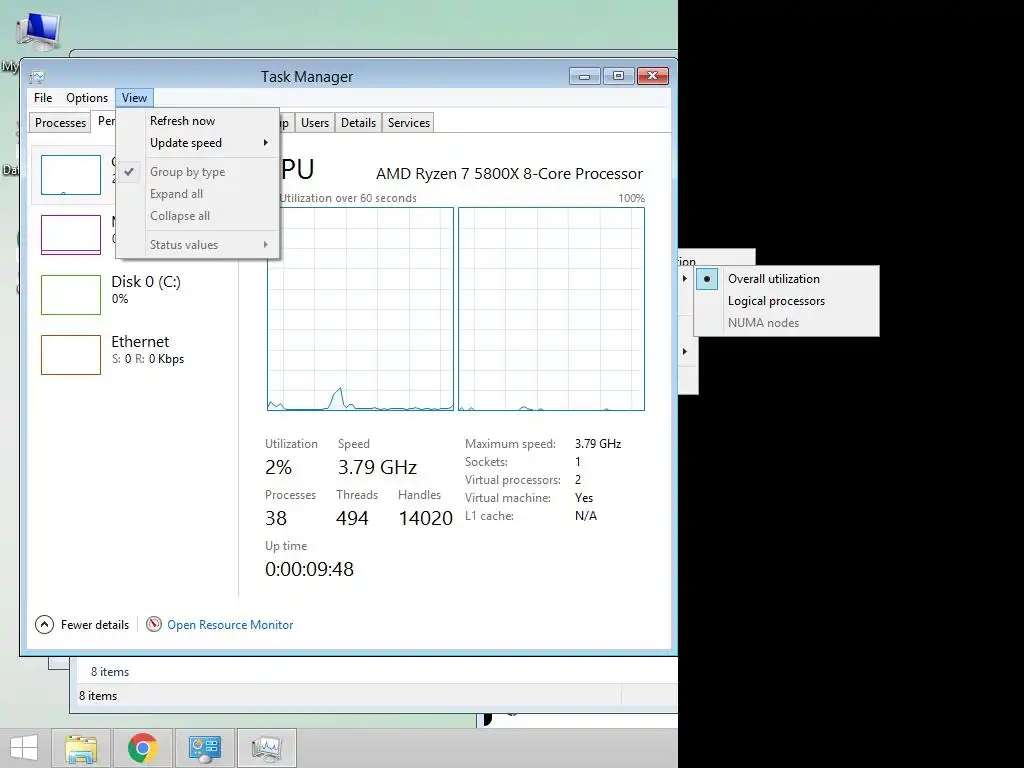
Task: Expand the Status values submenu
Action: (x=198, y=245)
